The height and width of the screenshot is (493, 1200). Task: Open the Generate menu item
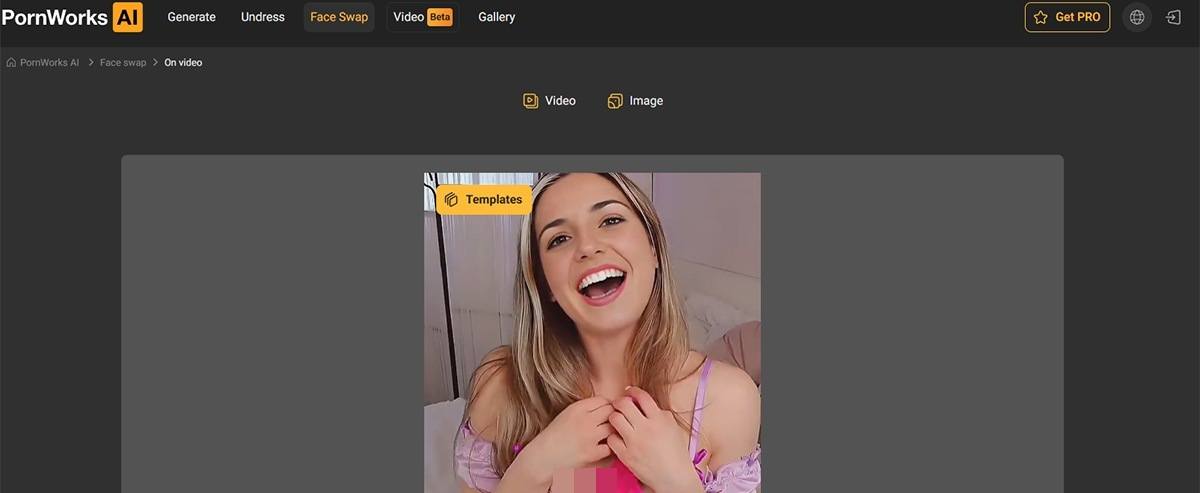191,17
